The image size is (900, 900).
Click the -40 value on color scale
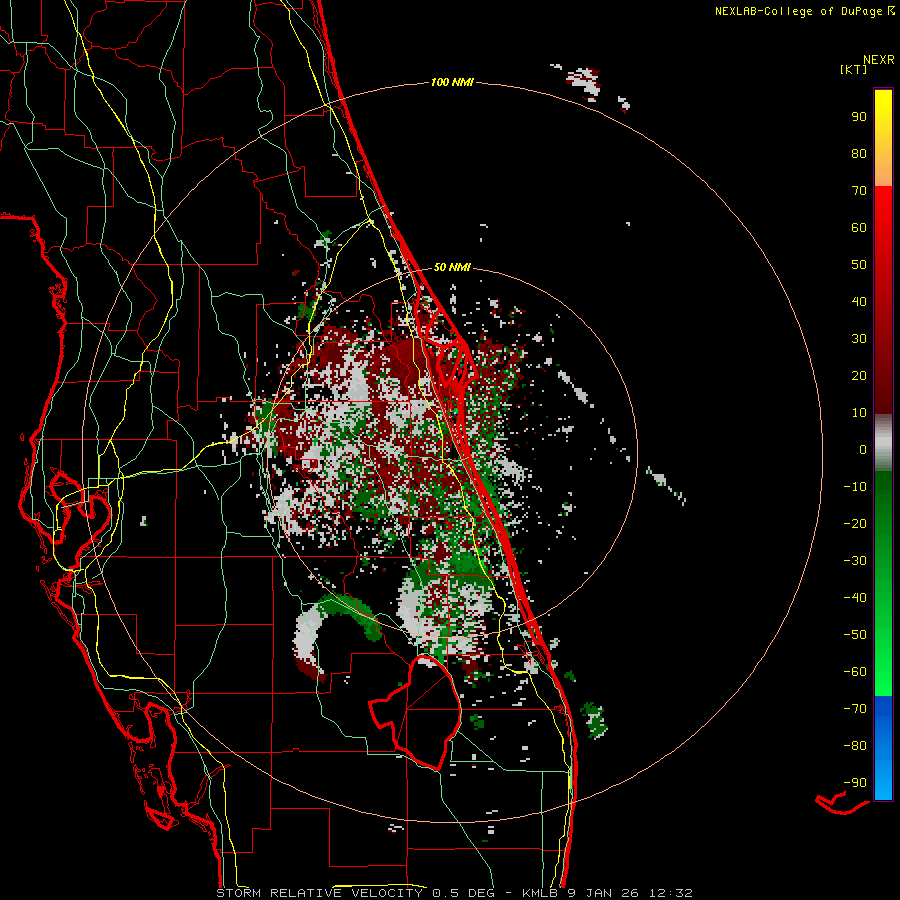coord(855,598)
